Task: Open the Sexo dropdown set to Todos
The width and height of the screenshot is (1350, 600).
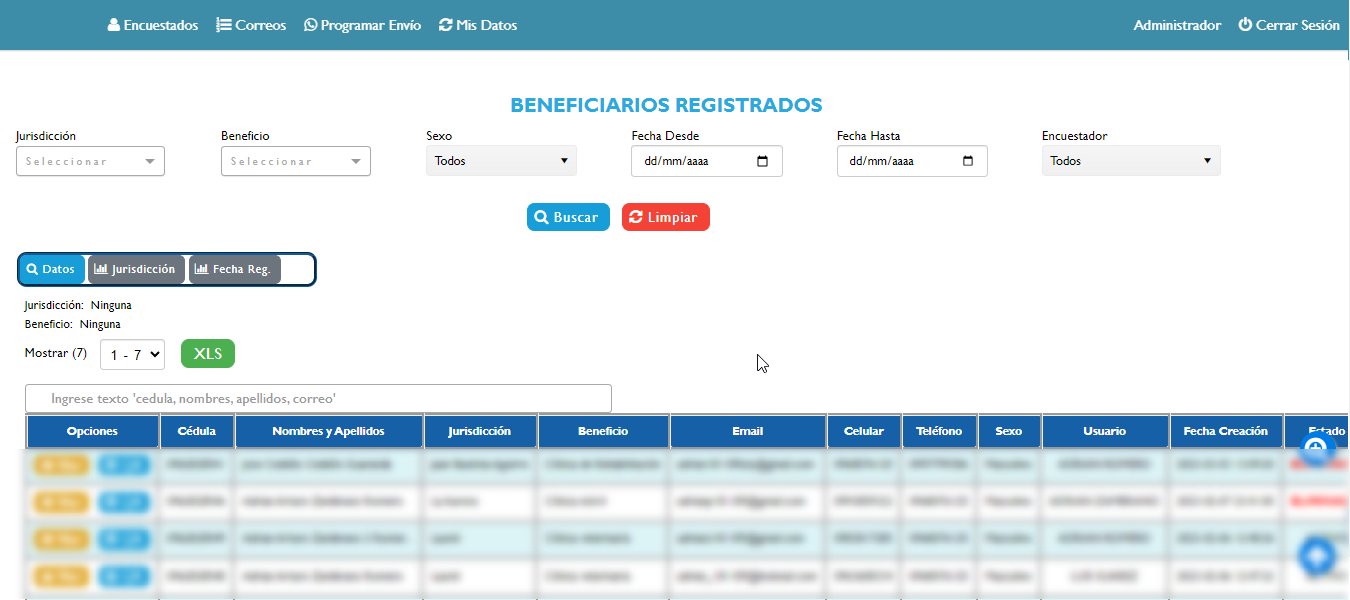Action: tap(501, 161)
